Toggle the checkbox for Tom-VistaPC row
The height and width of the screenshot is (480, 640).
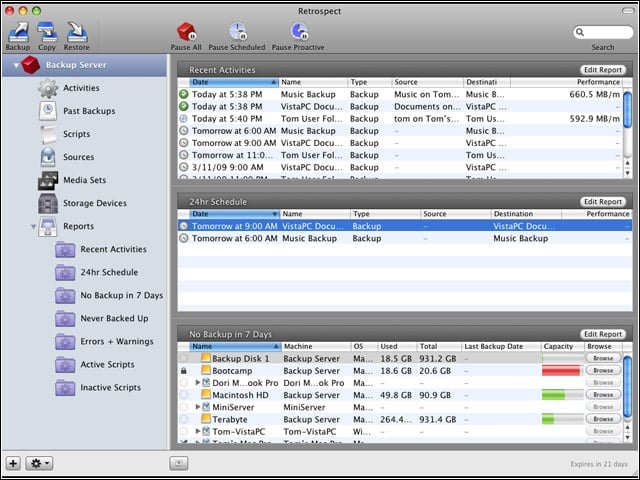pos(184,431)
